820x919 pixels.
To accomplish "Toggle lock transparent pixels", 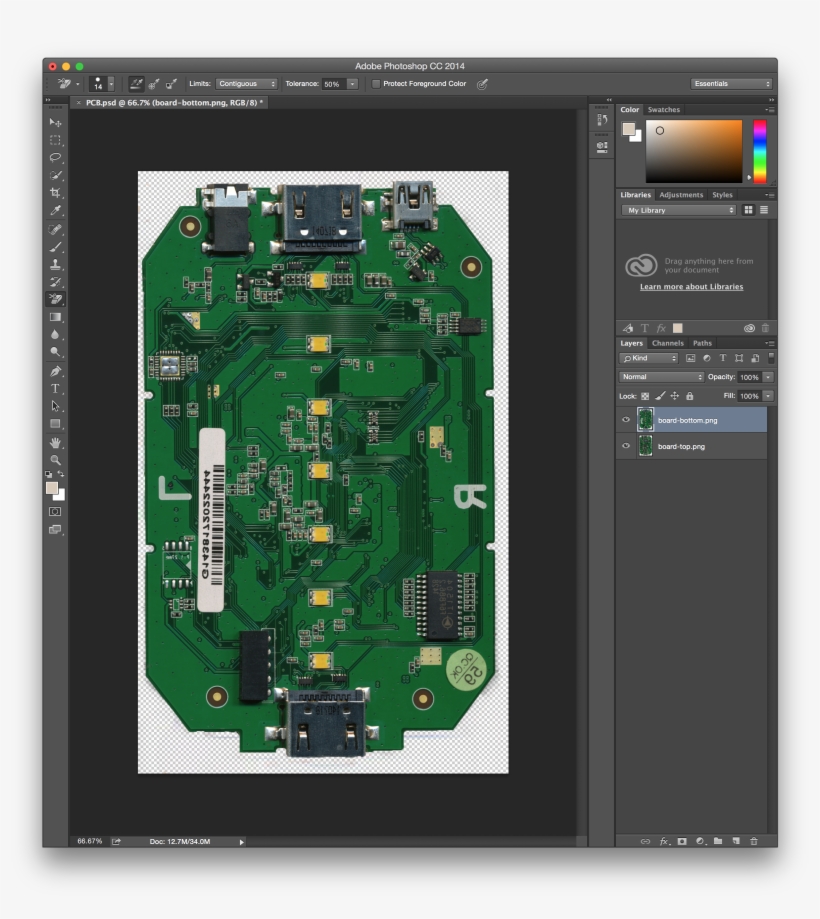I will (x=648, y=396).
